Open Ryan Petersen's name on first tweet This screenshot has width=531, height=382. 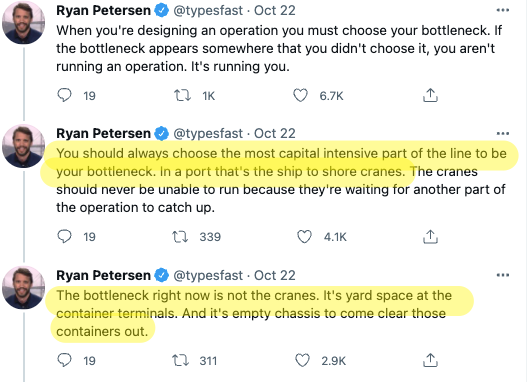coord(103,10)
